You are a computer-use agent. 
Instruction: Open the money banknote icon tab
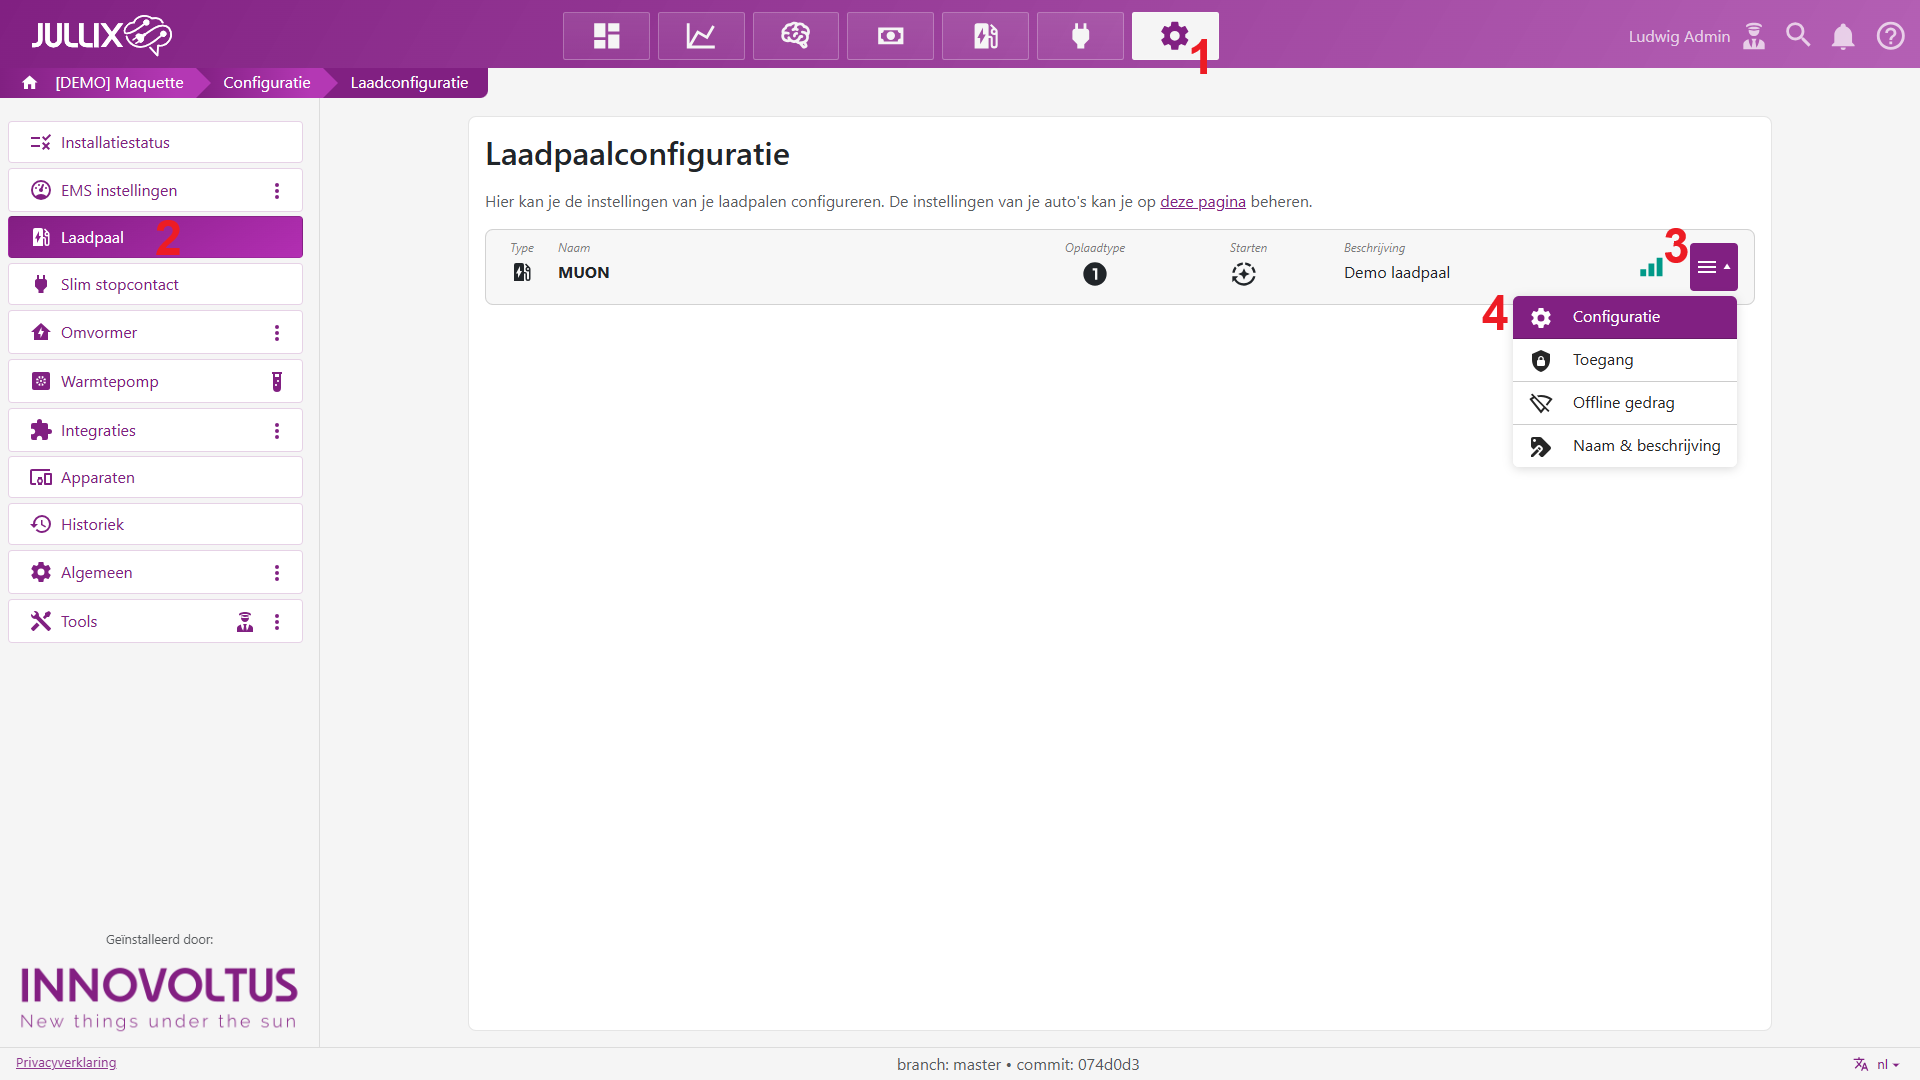point(890,36)
